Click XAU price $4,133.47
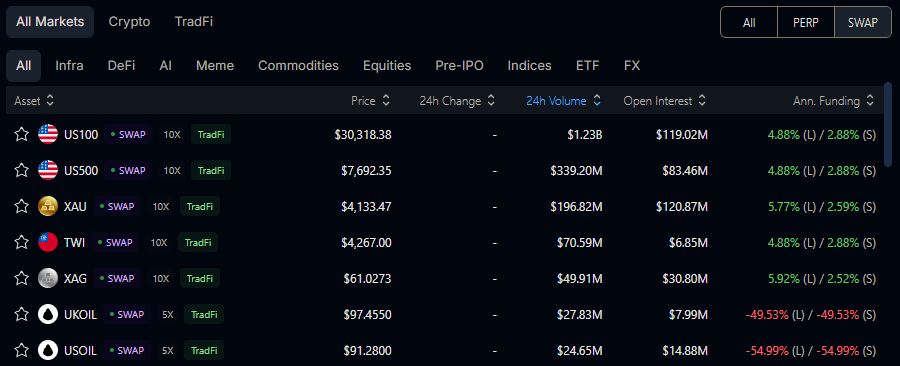This screenshot has width=900, height=366. (366, 207)
